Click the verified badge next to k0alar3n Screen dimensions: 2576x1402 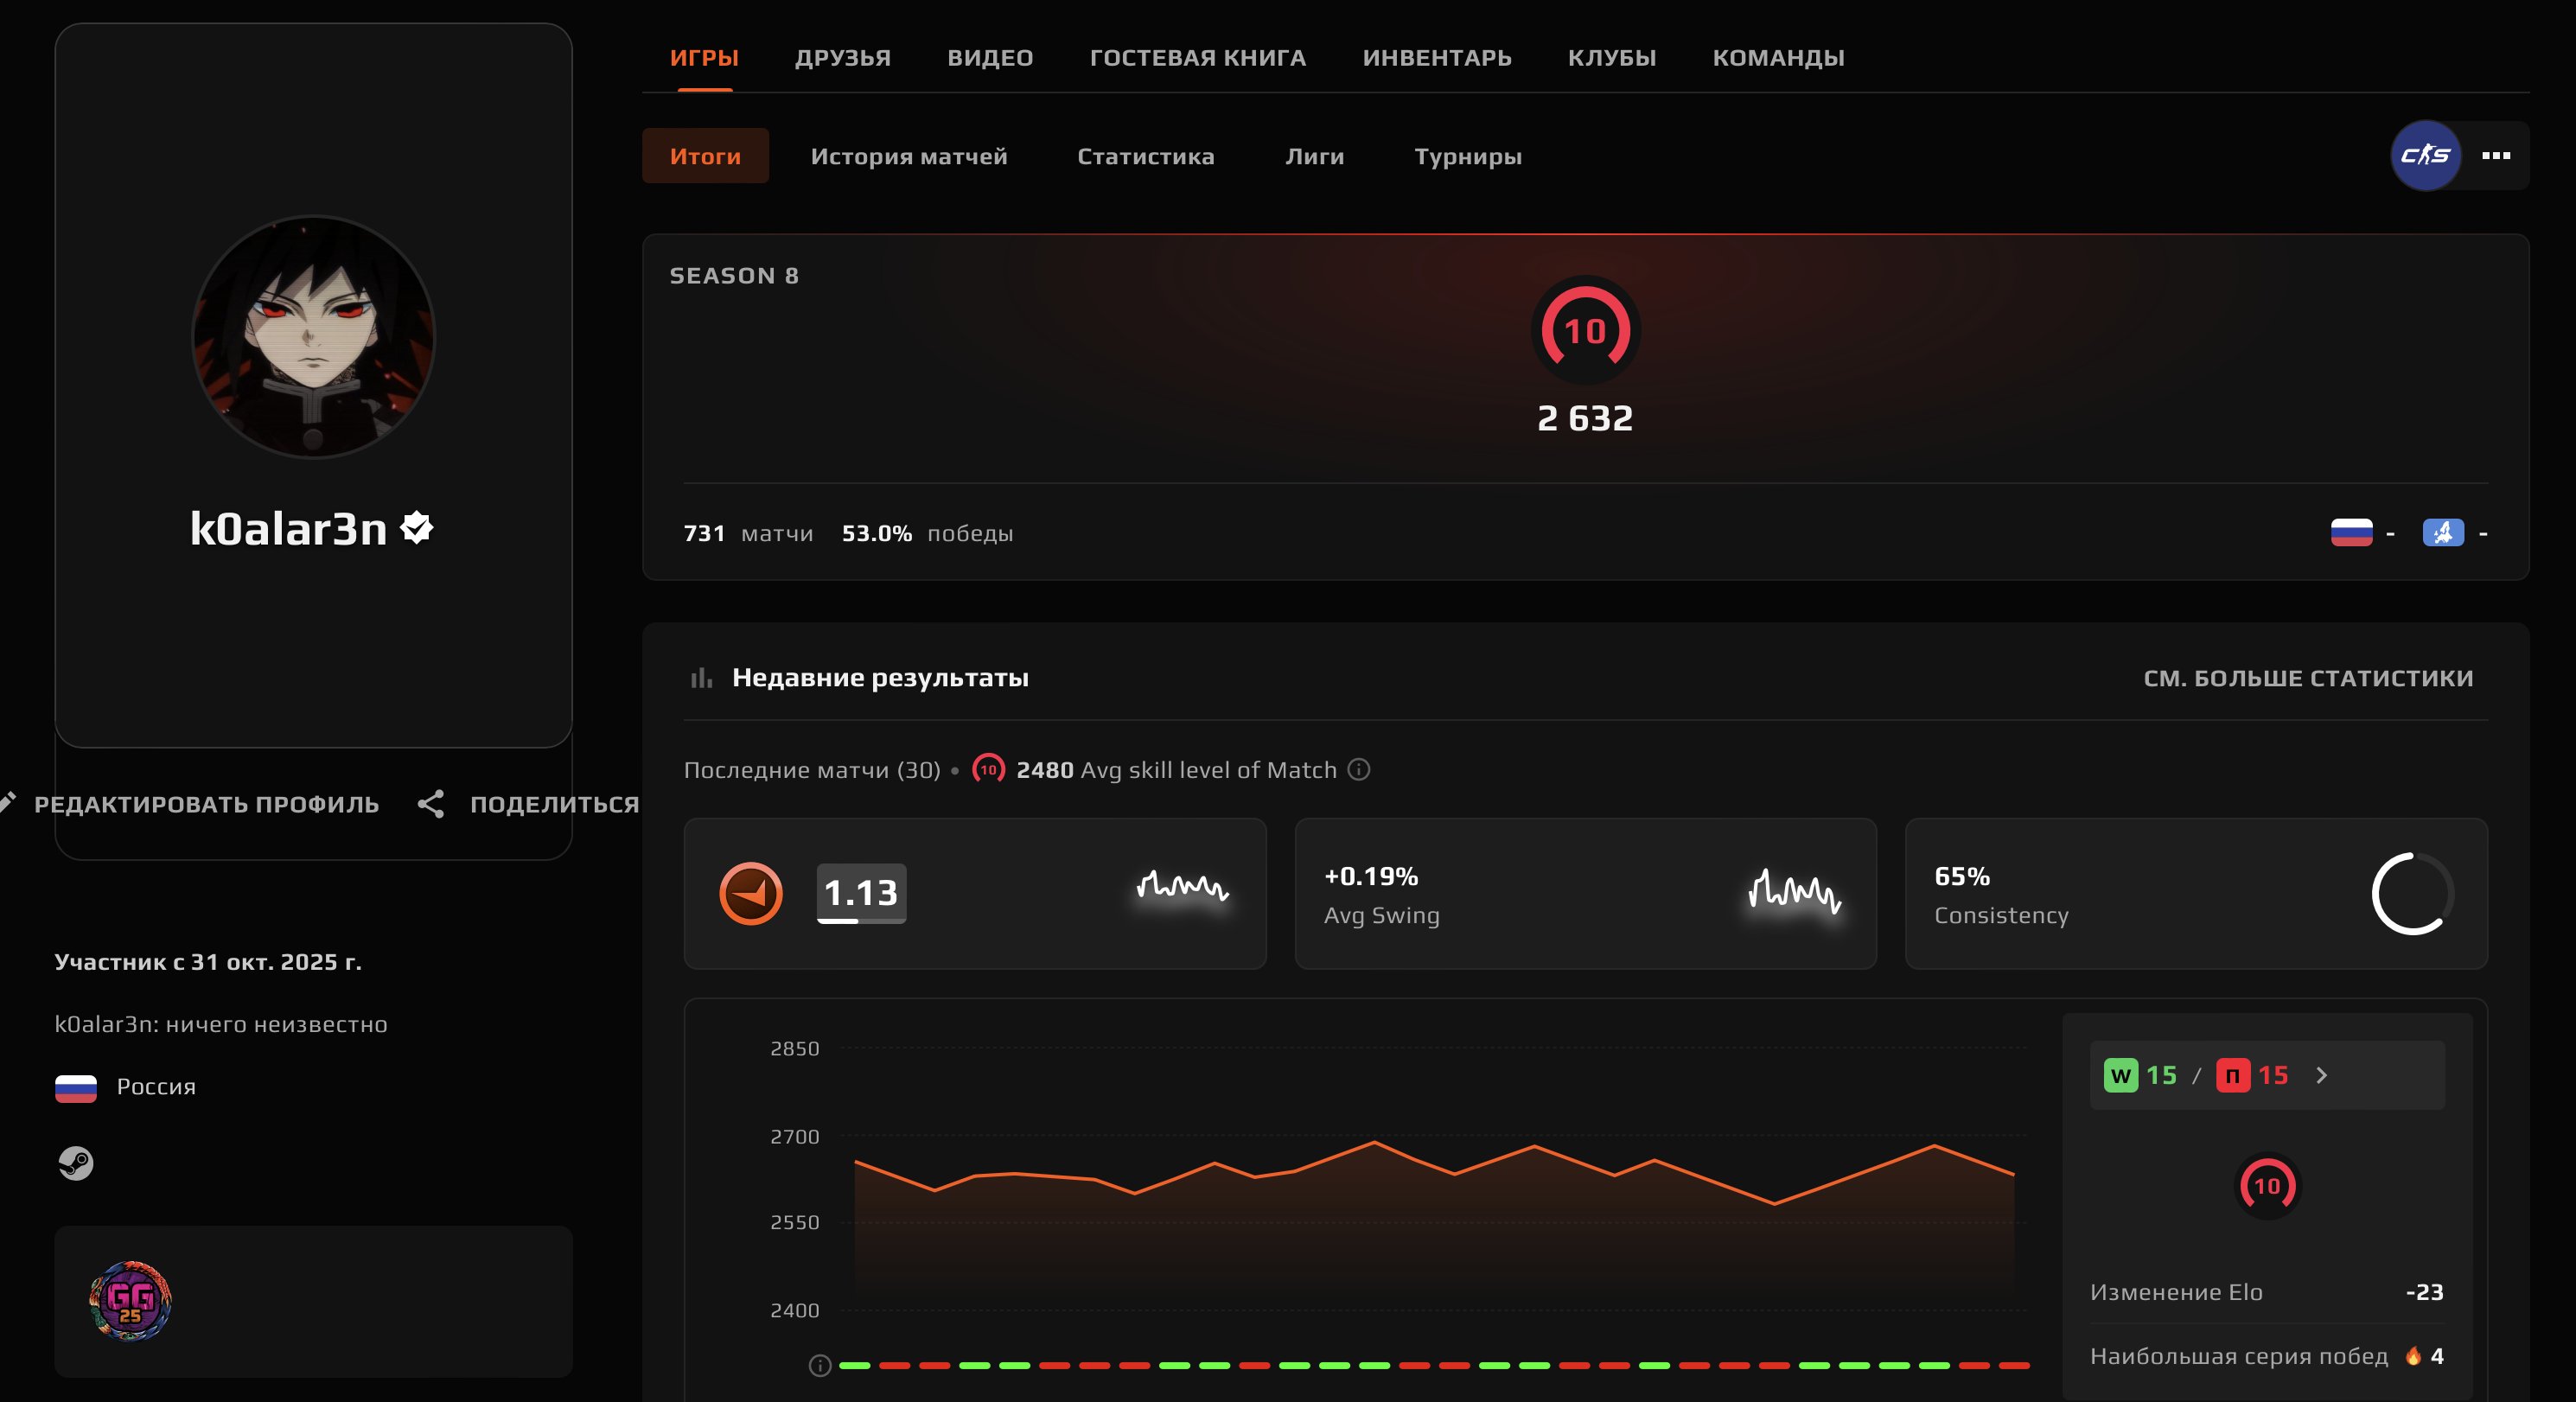pos(416,527)
